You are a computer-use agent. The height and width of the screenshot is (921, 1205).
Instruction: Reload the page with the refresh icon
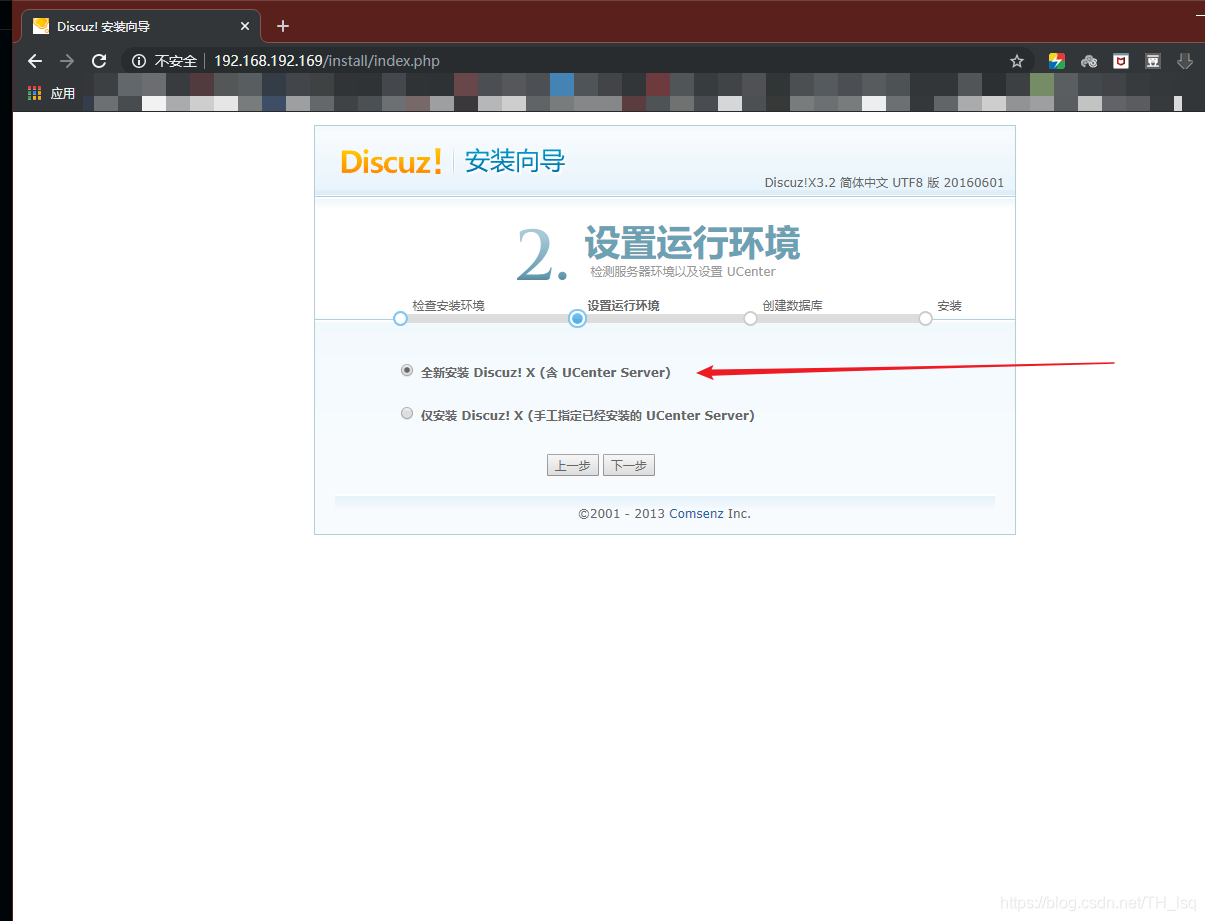coord(99,61)
